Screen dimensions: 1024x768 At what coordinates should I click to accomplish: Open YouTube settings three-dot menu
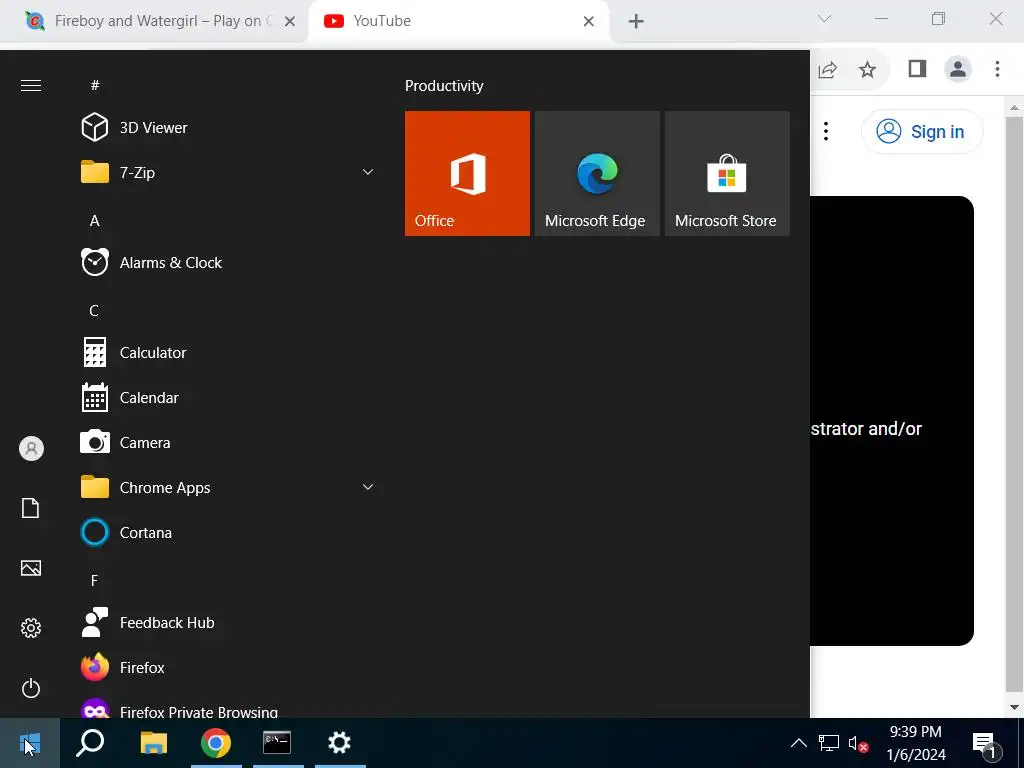click(826, 131)
